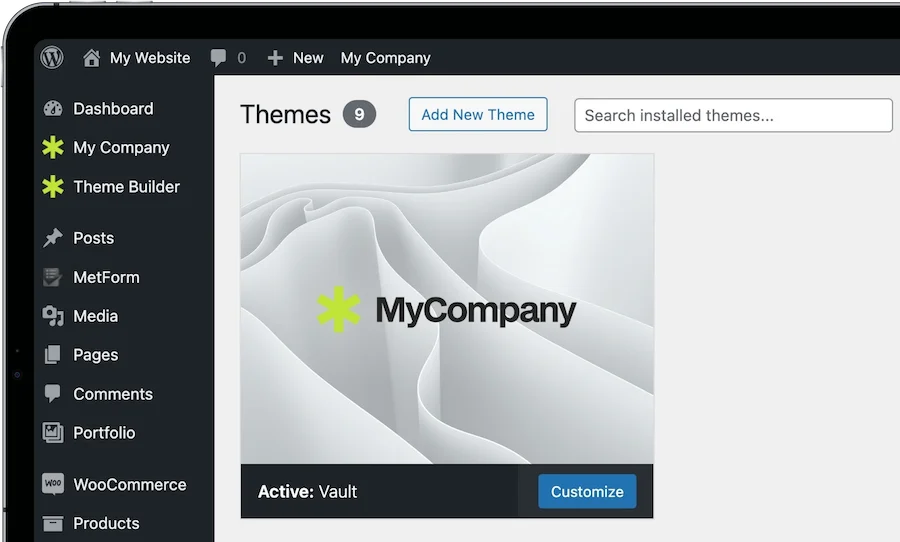The height and width of the screenshot is (542, 900).
Task: Click the Products archive box icon
Action: tap(53, 523)
